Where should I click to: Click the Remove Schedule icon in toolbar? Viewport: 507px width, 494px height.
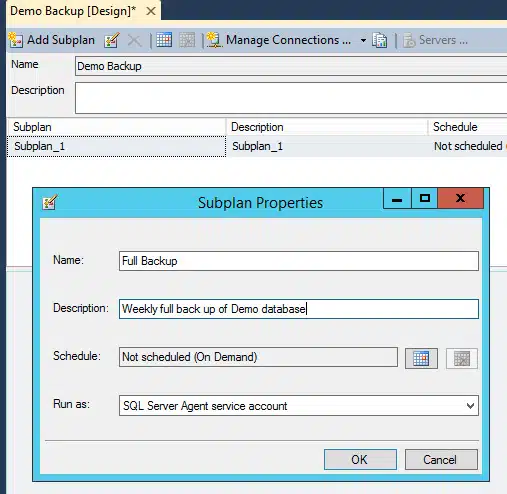pos(187,40)
